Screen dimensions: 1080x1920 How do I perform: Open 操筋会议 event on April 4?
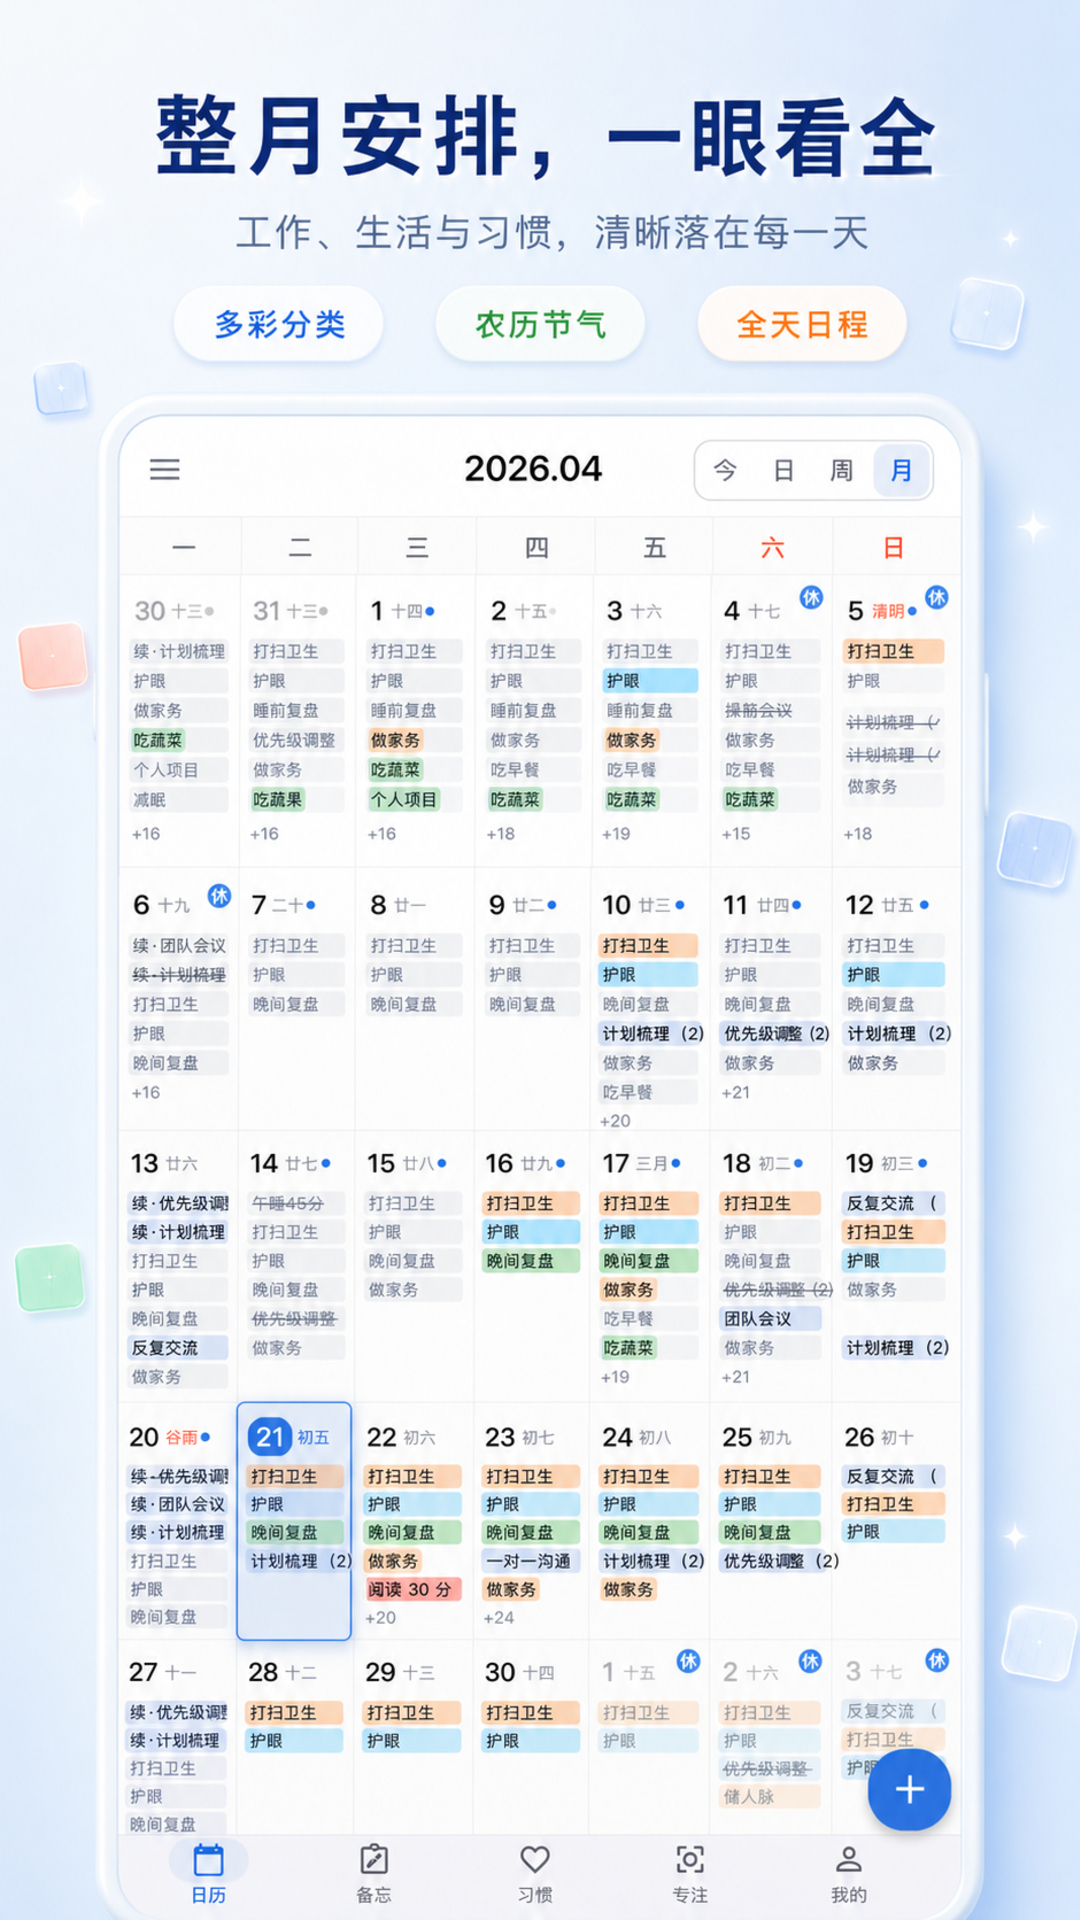pyautogui.click(x=771, y=711)
